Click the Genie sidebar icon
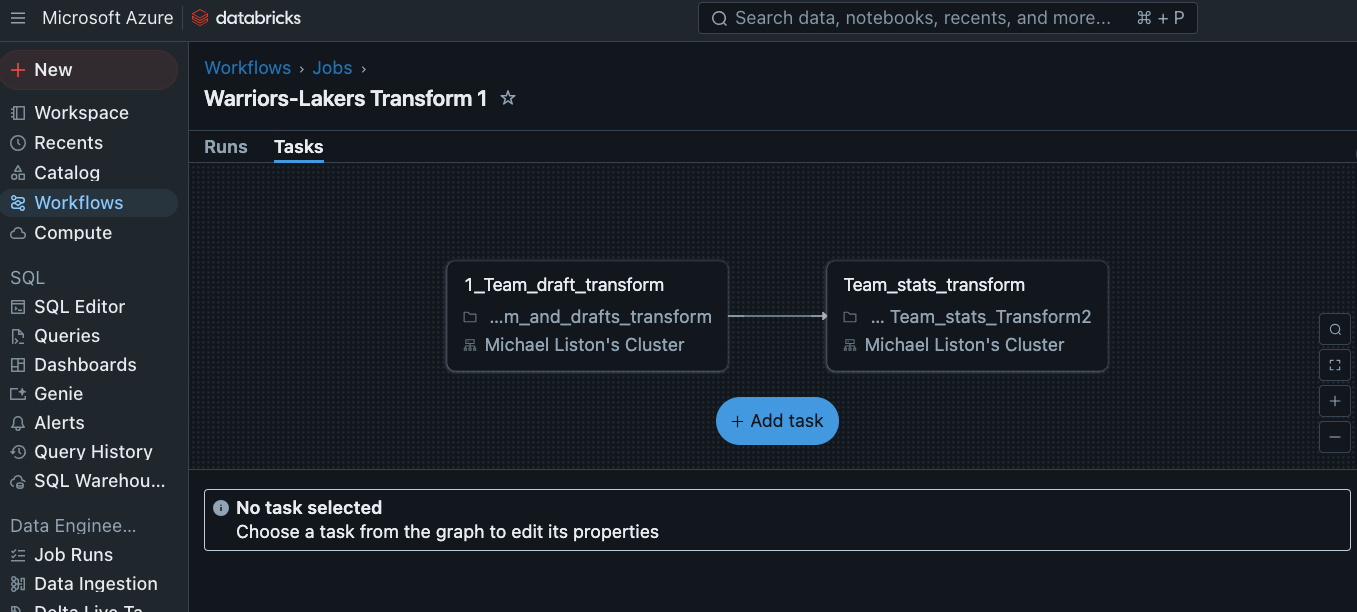The image size is (1357, 612). [x=18, y=394]
